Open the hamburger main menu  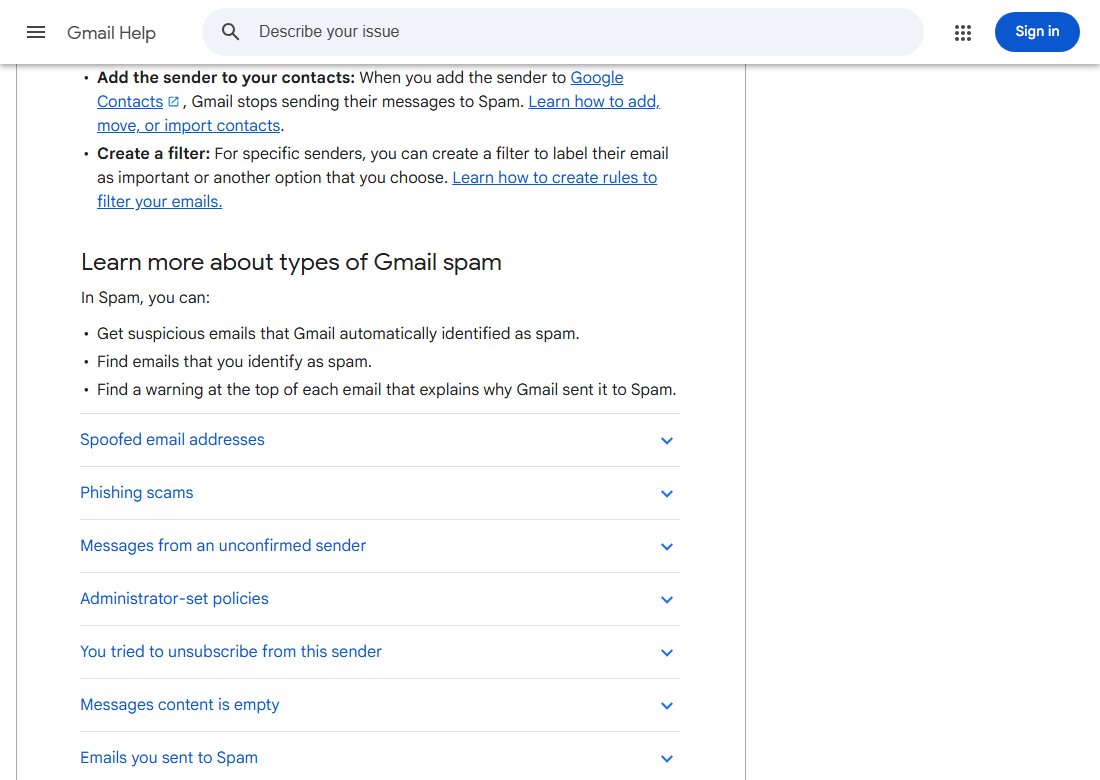click(36, 32)
